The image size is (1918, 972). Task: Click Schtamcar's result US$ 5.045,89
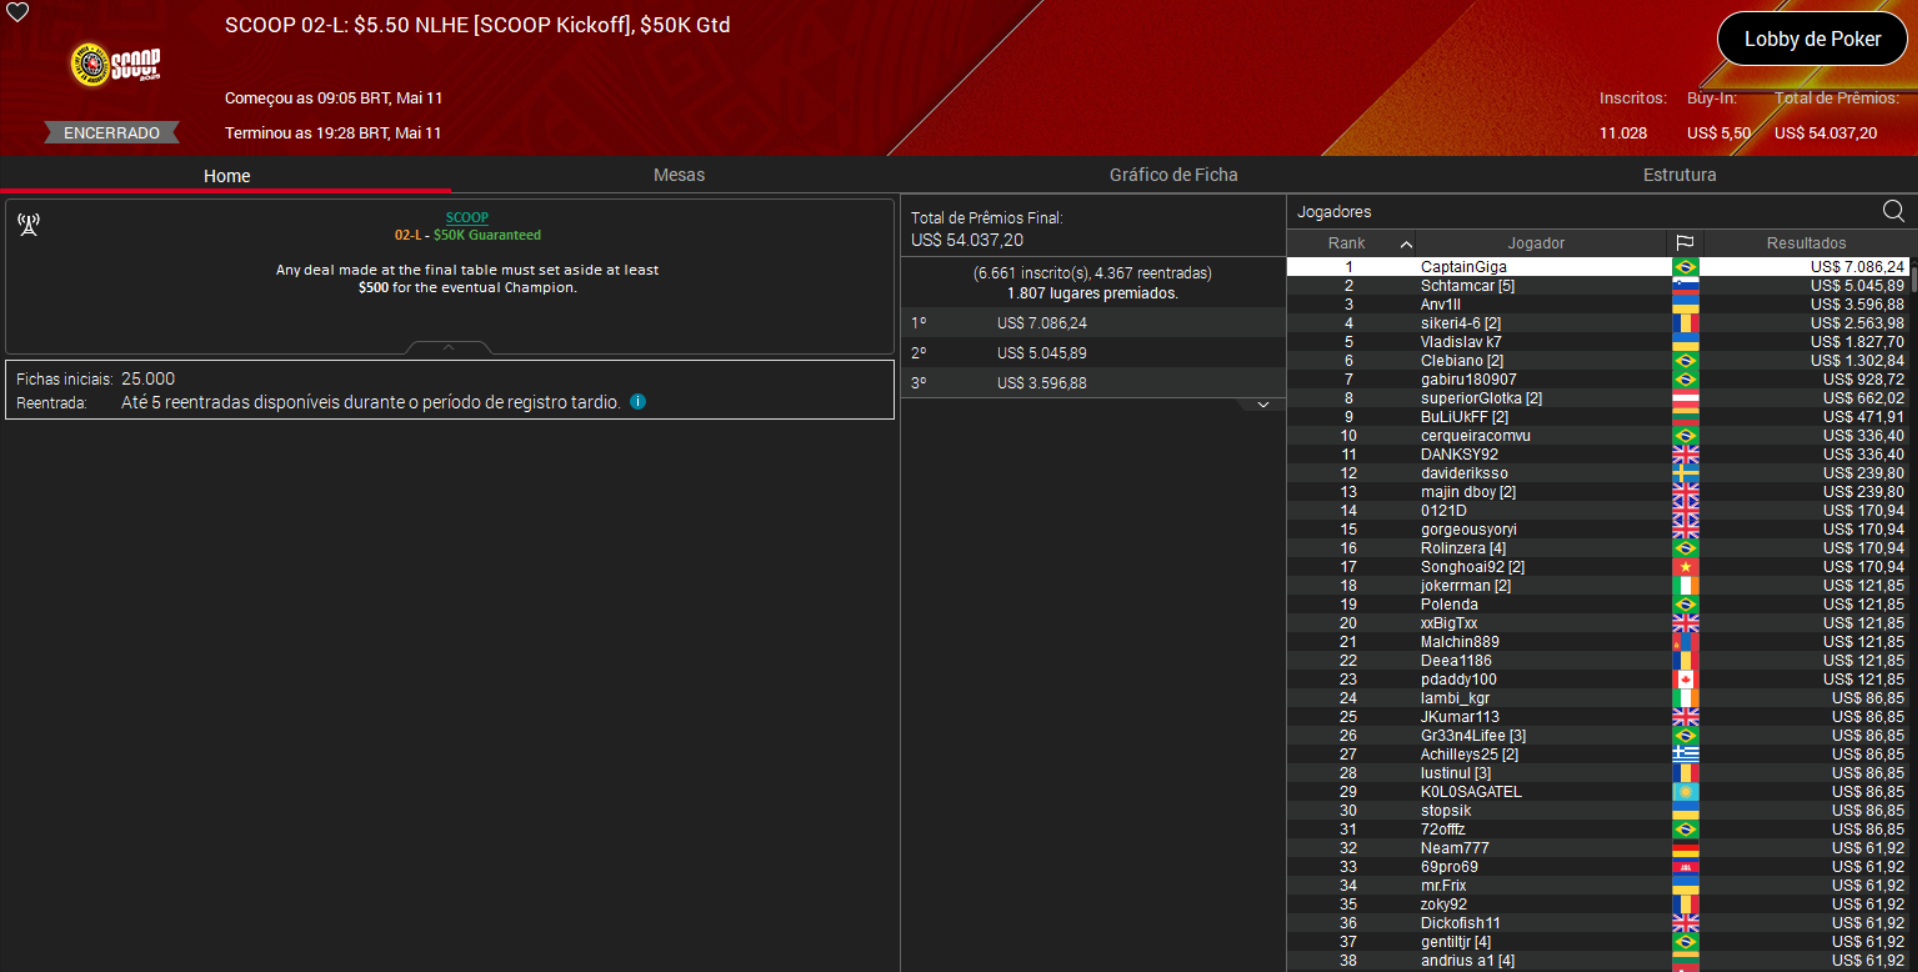point(1857,286)
